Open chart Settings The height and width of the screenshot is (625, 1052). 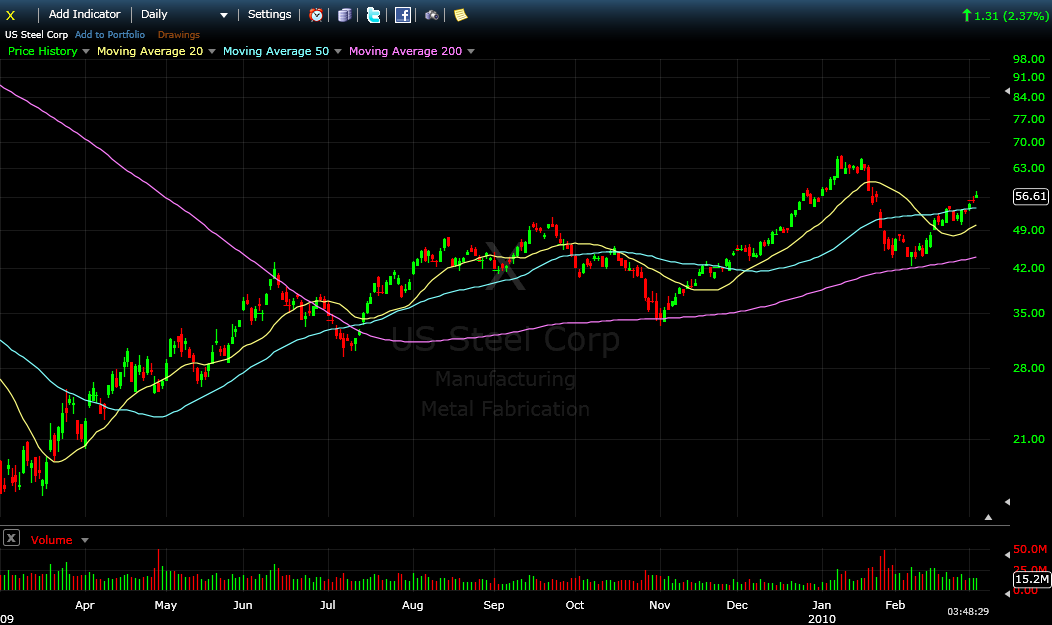click(x=269, y=14)
